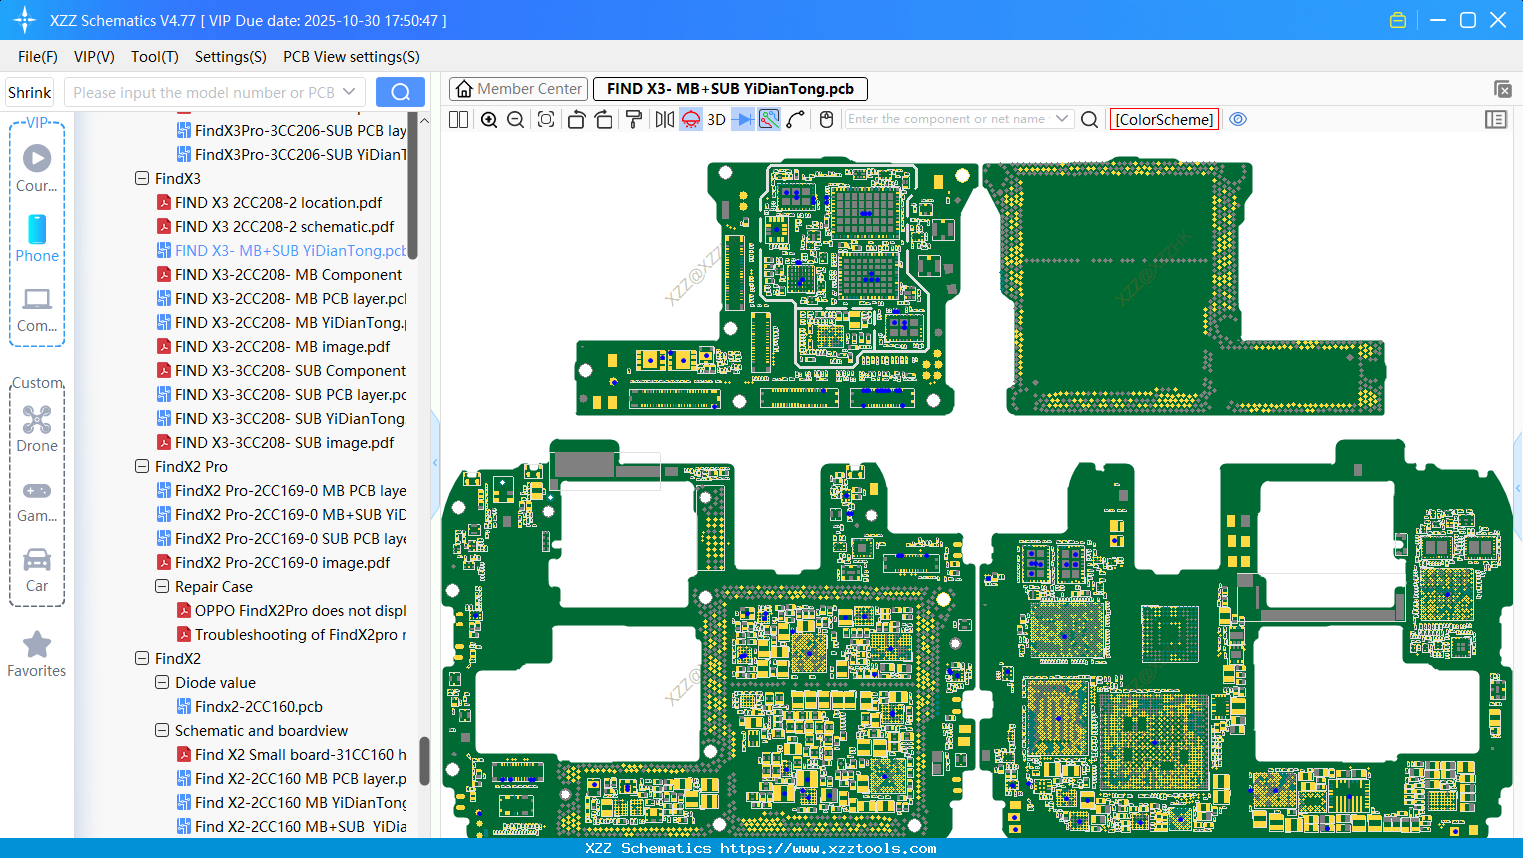
Task: Open the www.xzztools.com link in status bar
Action: 828,848
